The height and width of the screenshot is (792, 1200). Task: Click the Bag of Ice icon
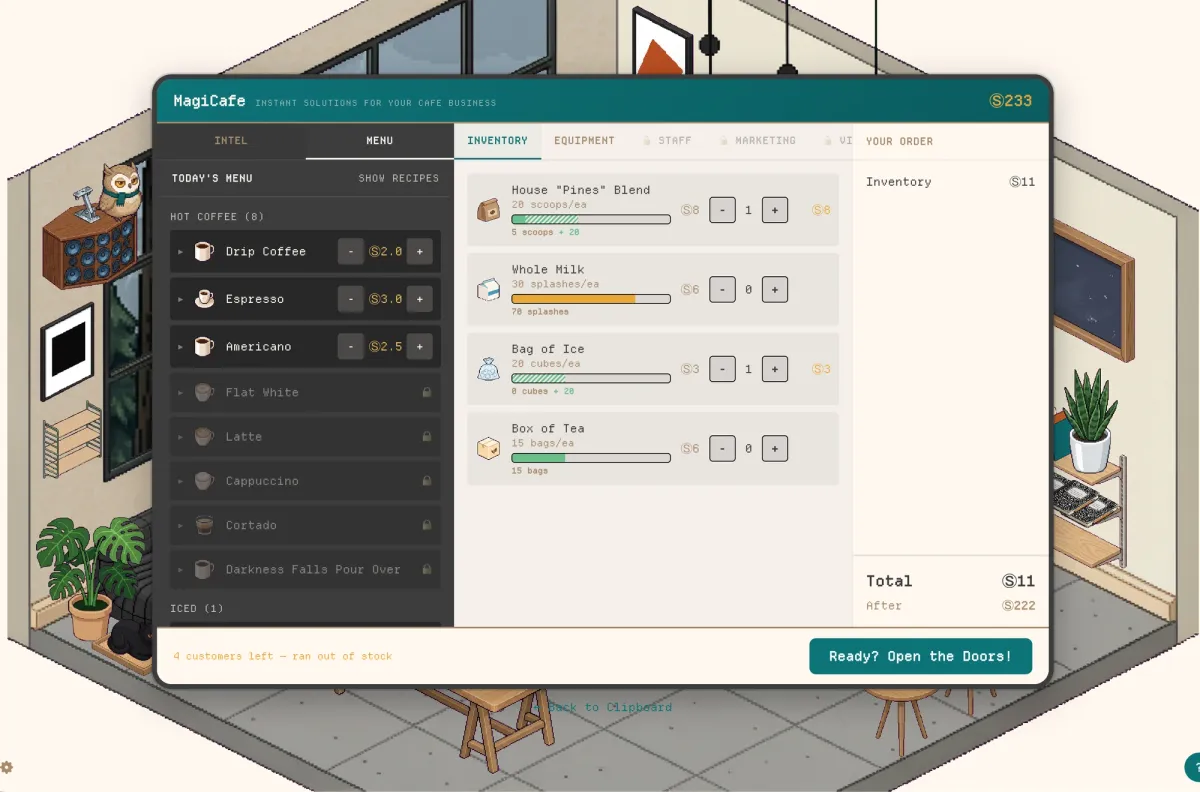coord(489,368)
